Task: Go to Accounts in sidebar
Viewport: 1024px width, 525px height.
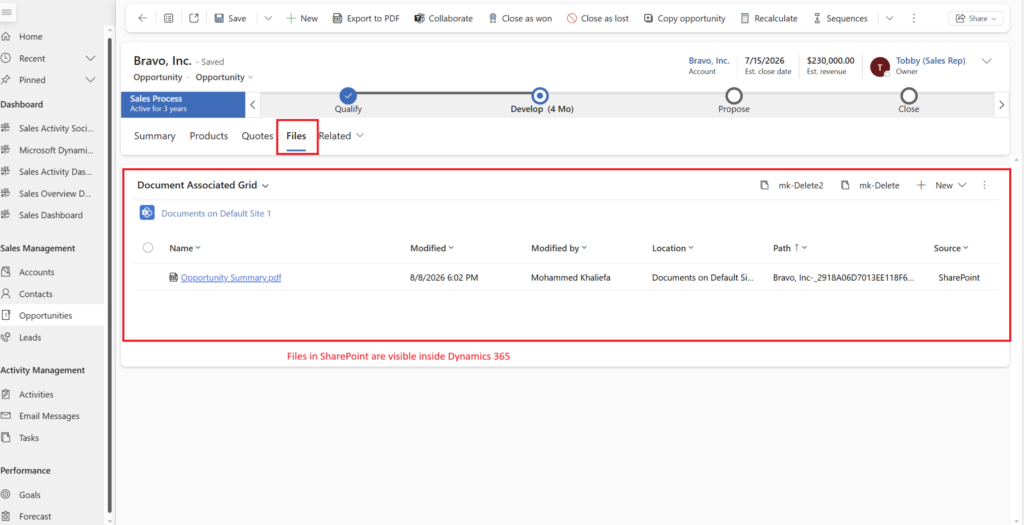Action: [37, 272]
